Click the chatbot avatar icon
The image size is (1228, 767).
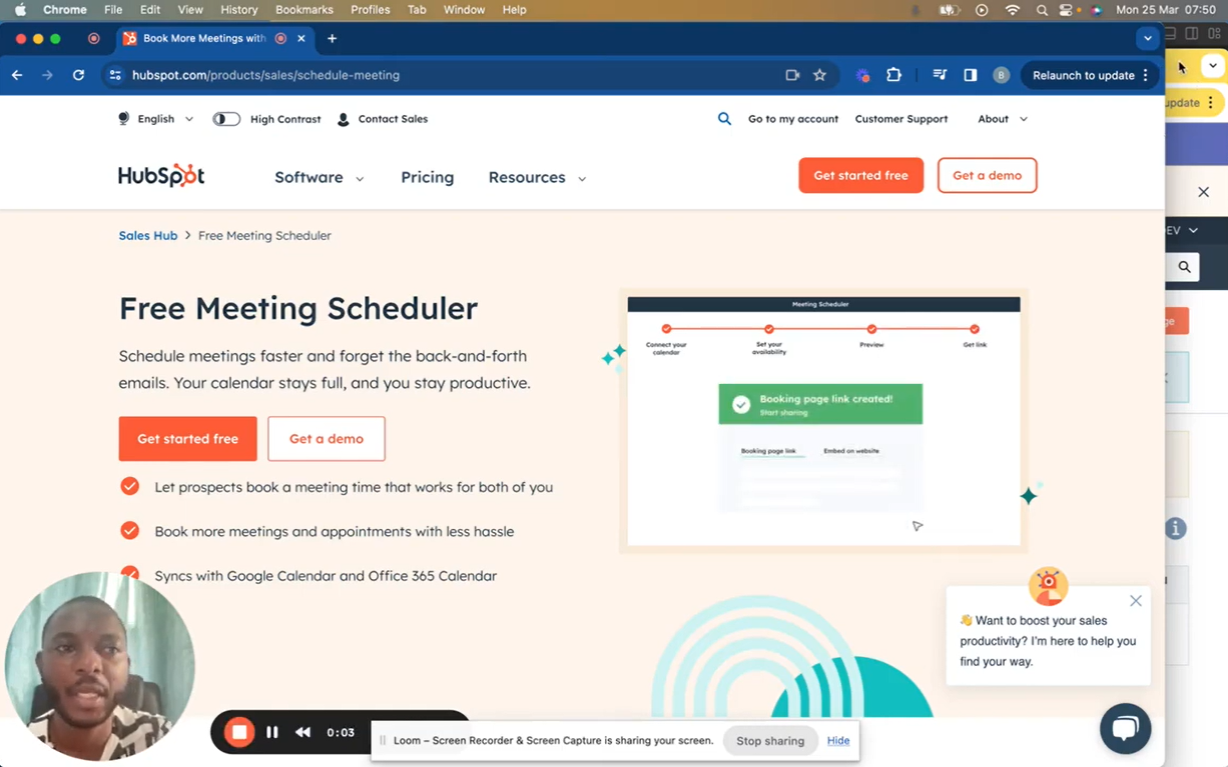click(1048, 586)
